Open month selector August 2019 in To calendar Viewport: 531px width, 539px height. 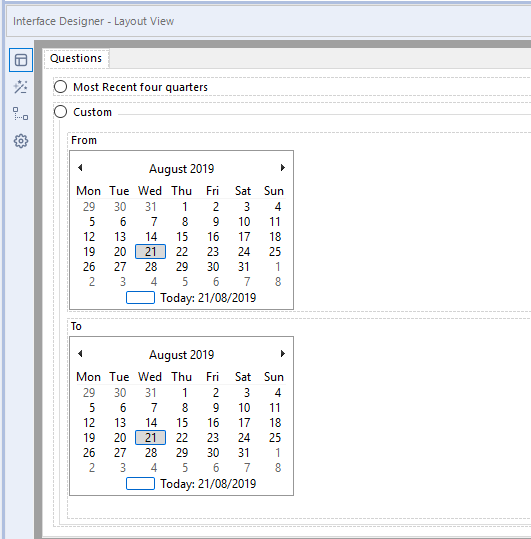coord(181,355)
